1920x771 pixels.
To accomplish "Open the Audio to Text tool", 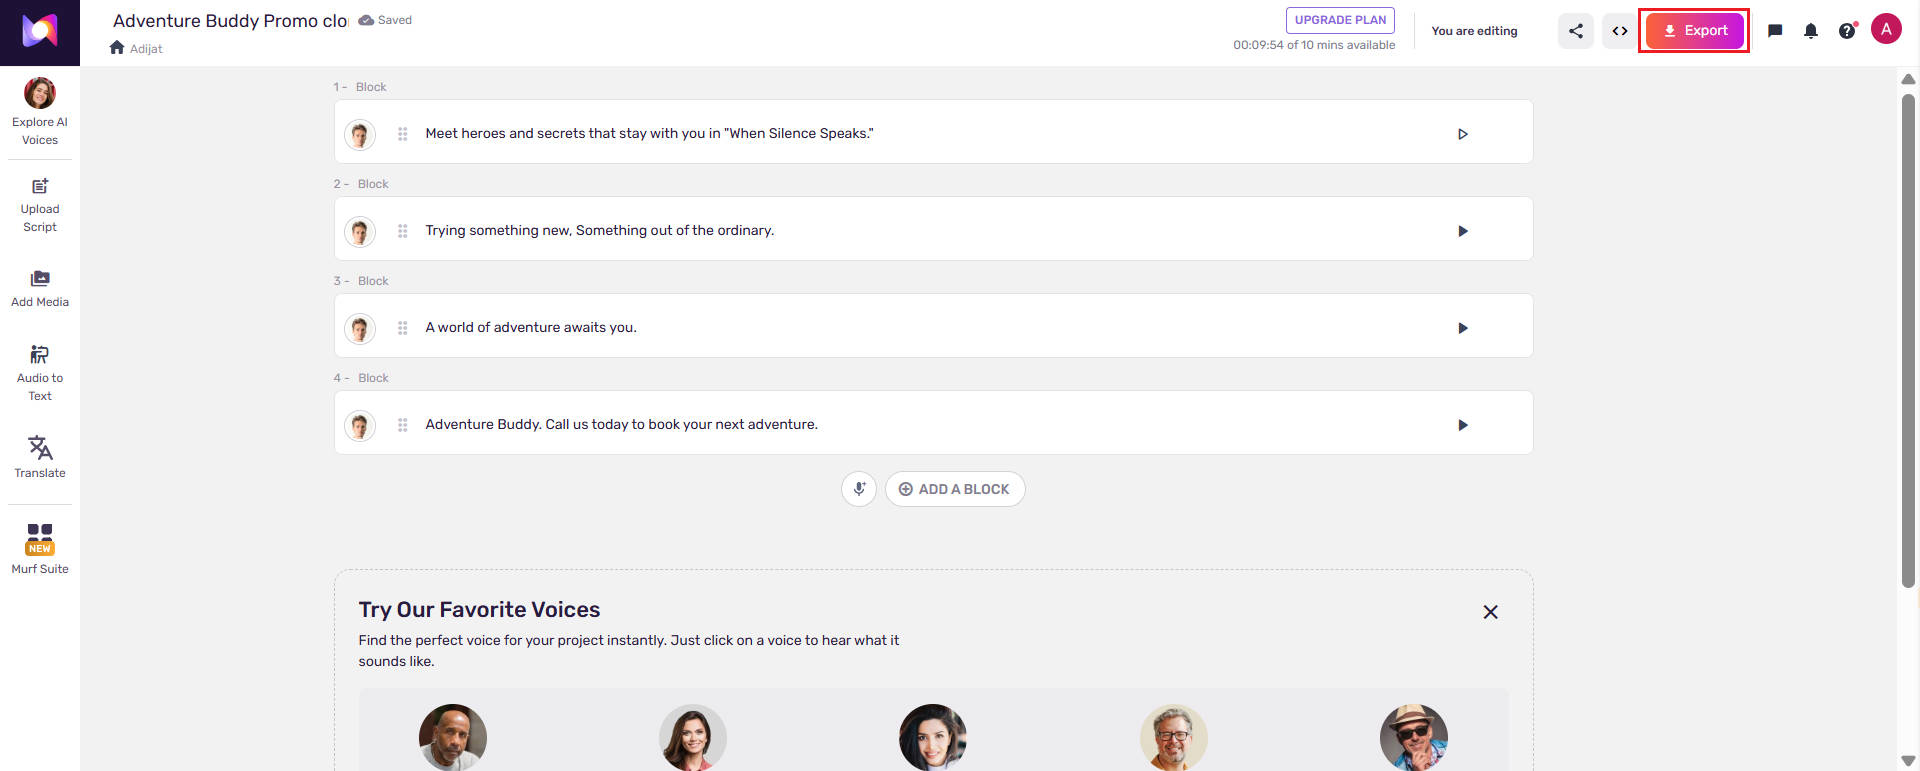I will click(40, 373).
